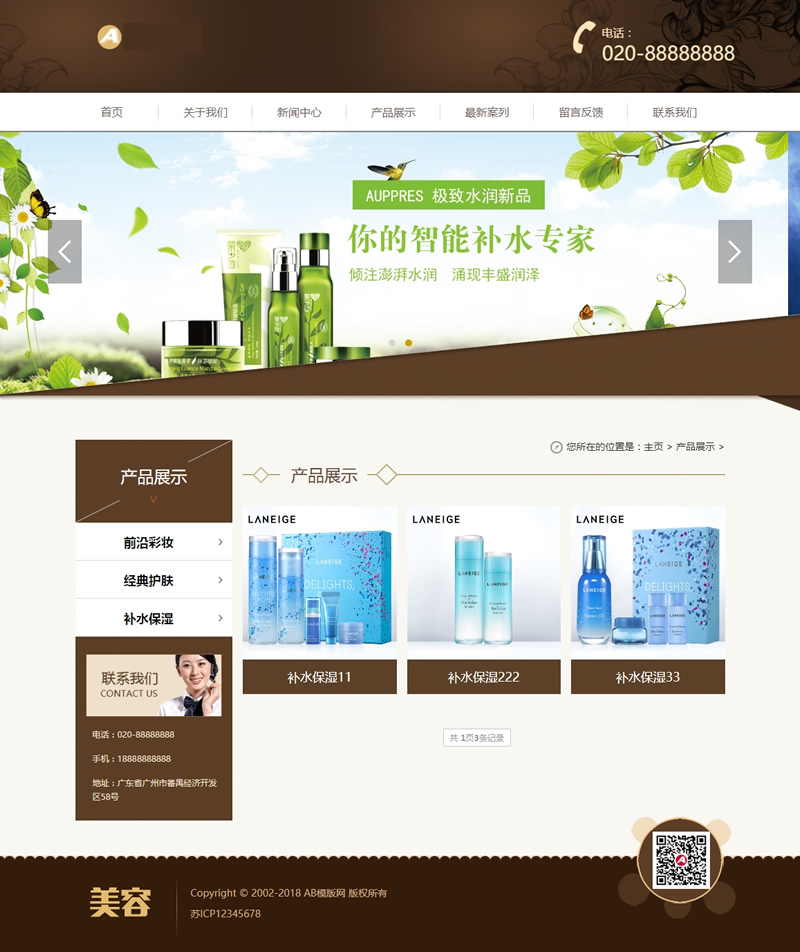Open 新闻中心 in navigation menu
Image resolution: width=800 pixels, height=952 pixels.
tap(299, 112)
